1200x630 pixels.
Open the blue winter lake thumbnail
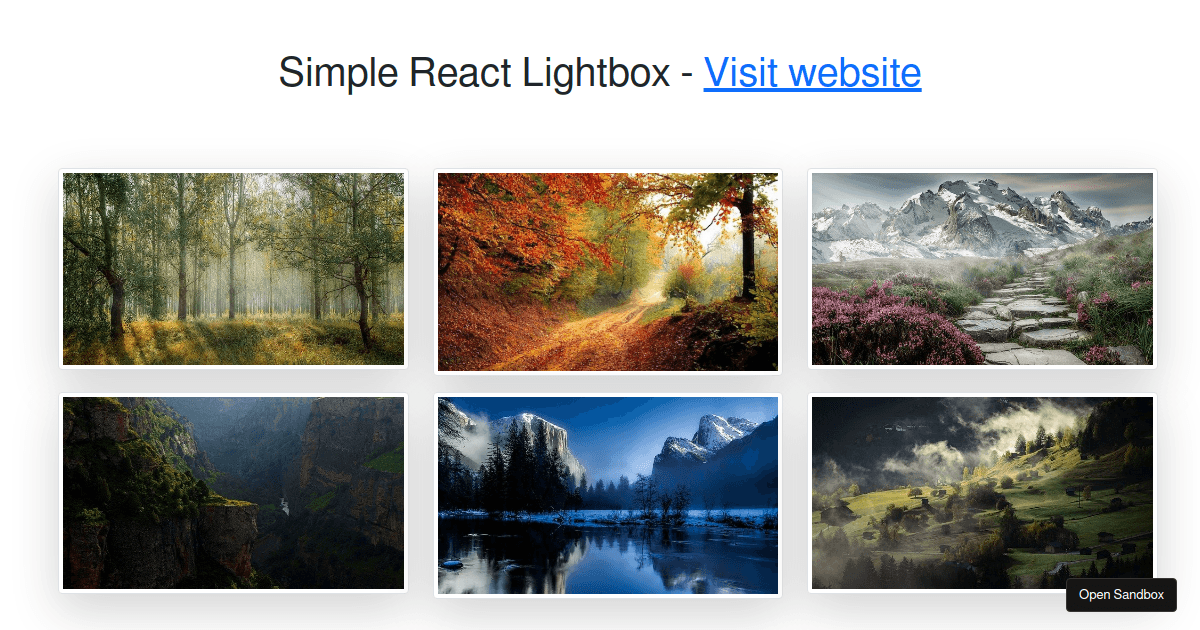608,496
